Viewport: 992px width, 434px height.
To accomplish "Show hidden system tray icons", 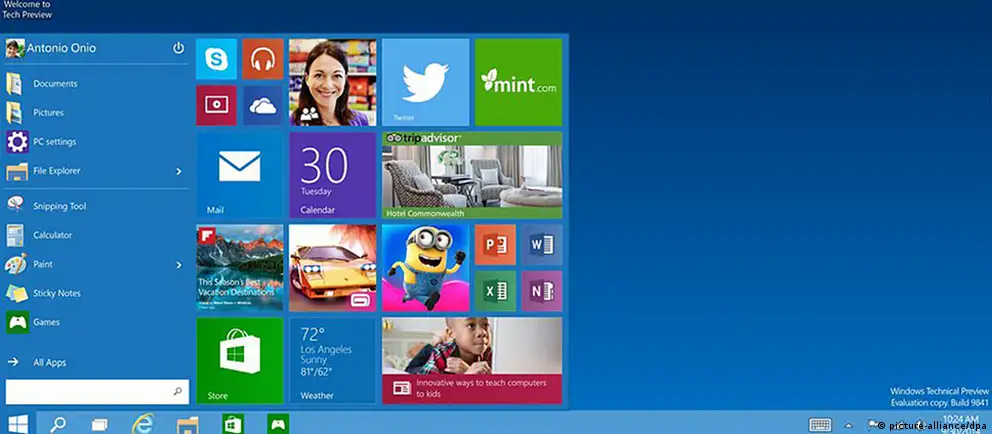I will (x=849, y=424).
